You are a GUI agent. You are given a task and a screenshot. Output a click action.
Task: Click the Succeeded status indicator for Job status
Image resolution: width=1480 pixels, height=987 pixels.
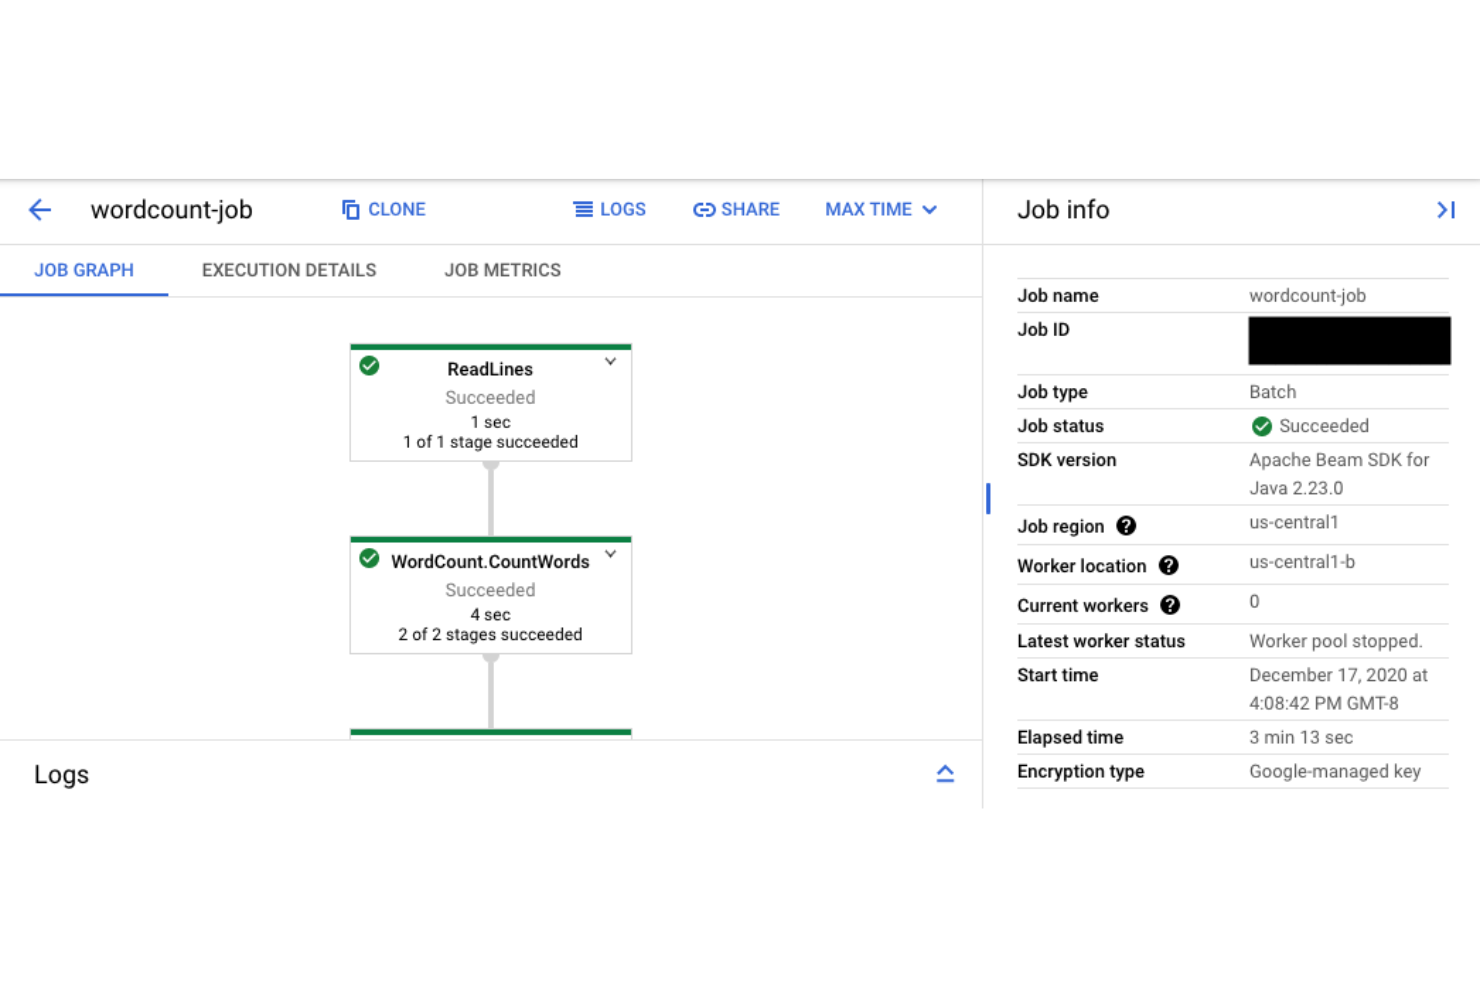[x=1261, y=426]
